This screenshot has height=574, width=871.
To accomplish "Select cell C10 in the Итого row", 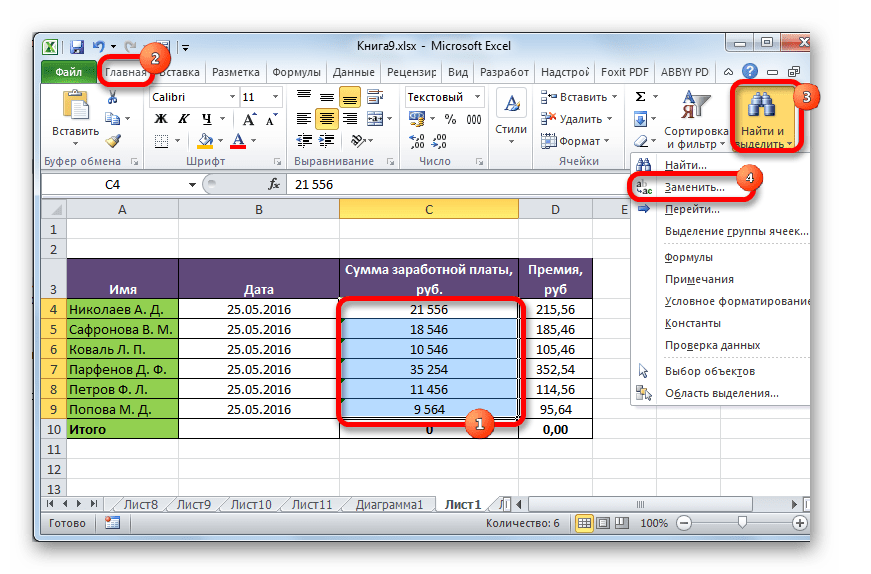I will click(x=428, y=428).
